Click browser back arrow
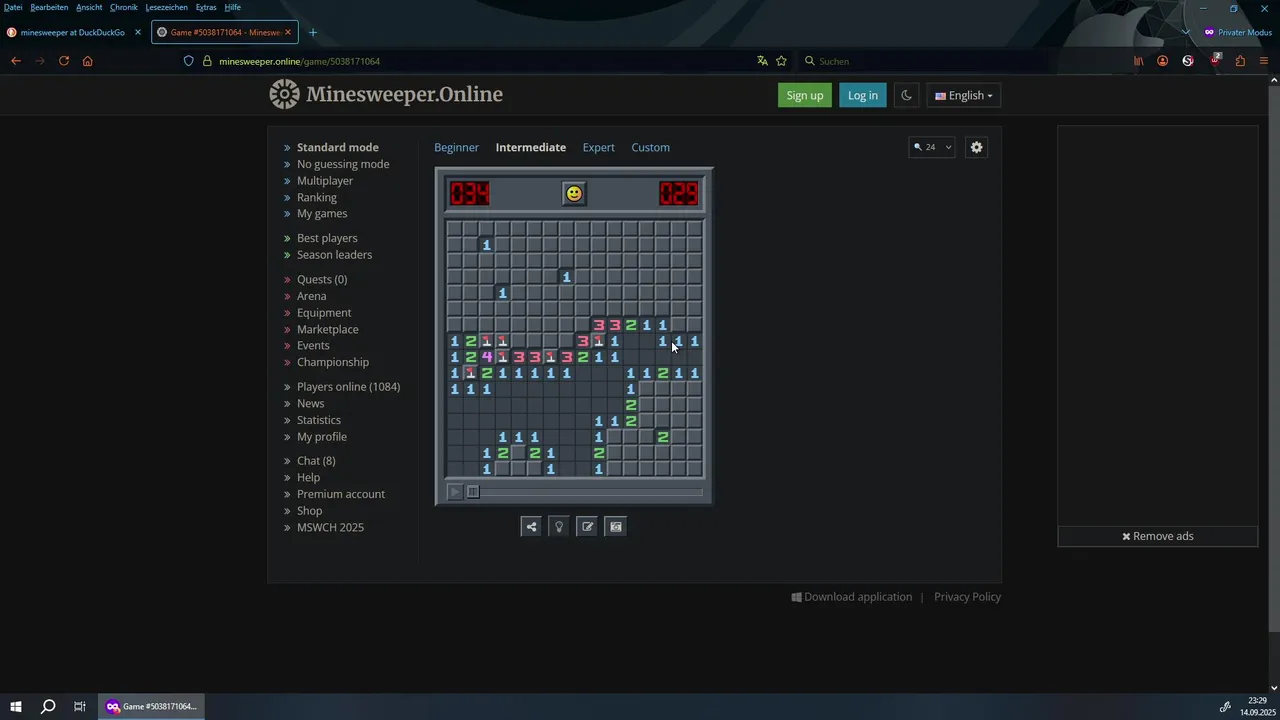1280x720 pixels. click(x=15, y=61)
